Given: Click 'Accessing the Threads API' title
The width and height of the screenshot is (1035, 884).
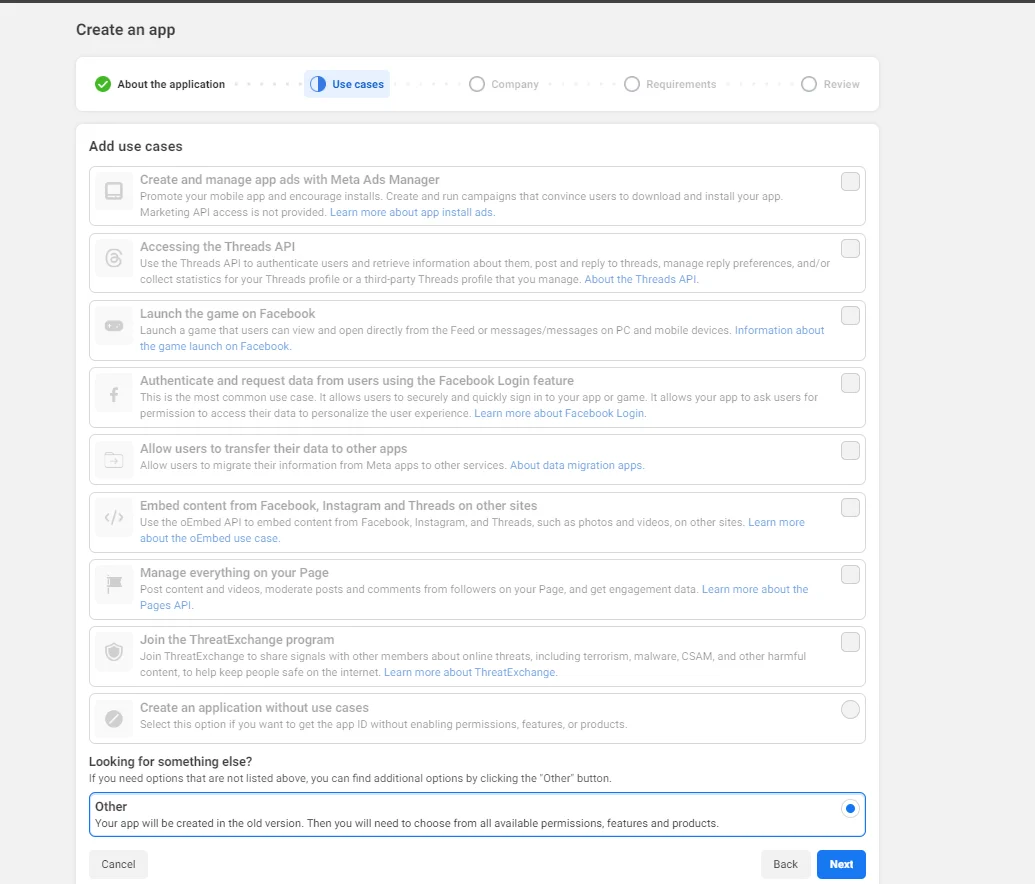Looking at the screenshot, I should click(x=217, y=247).
